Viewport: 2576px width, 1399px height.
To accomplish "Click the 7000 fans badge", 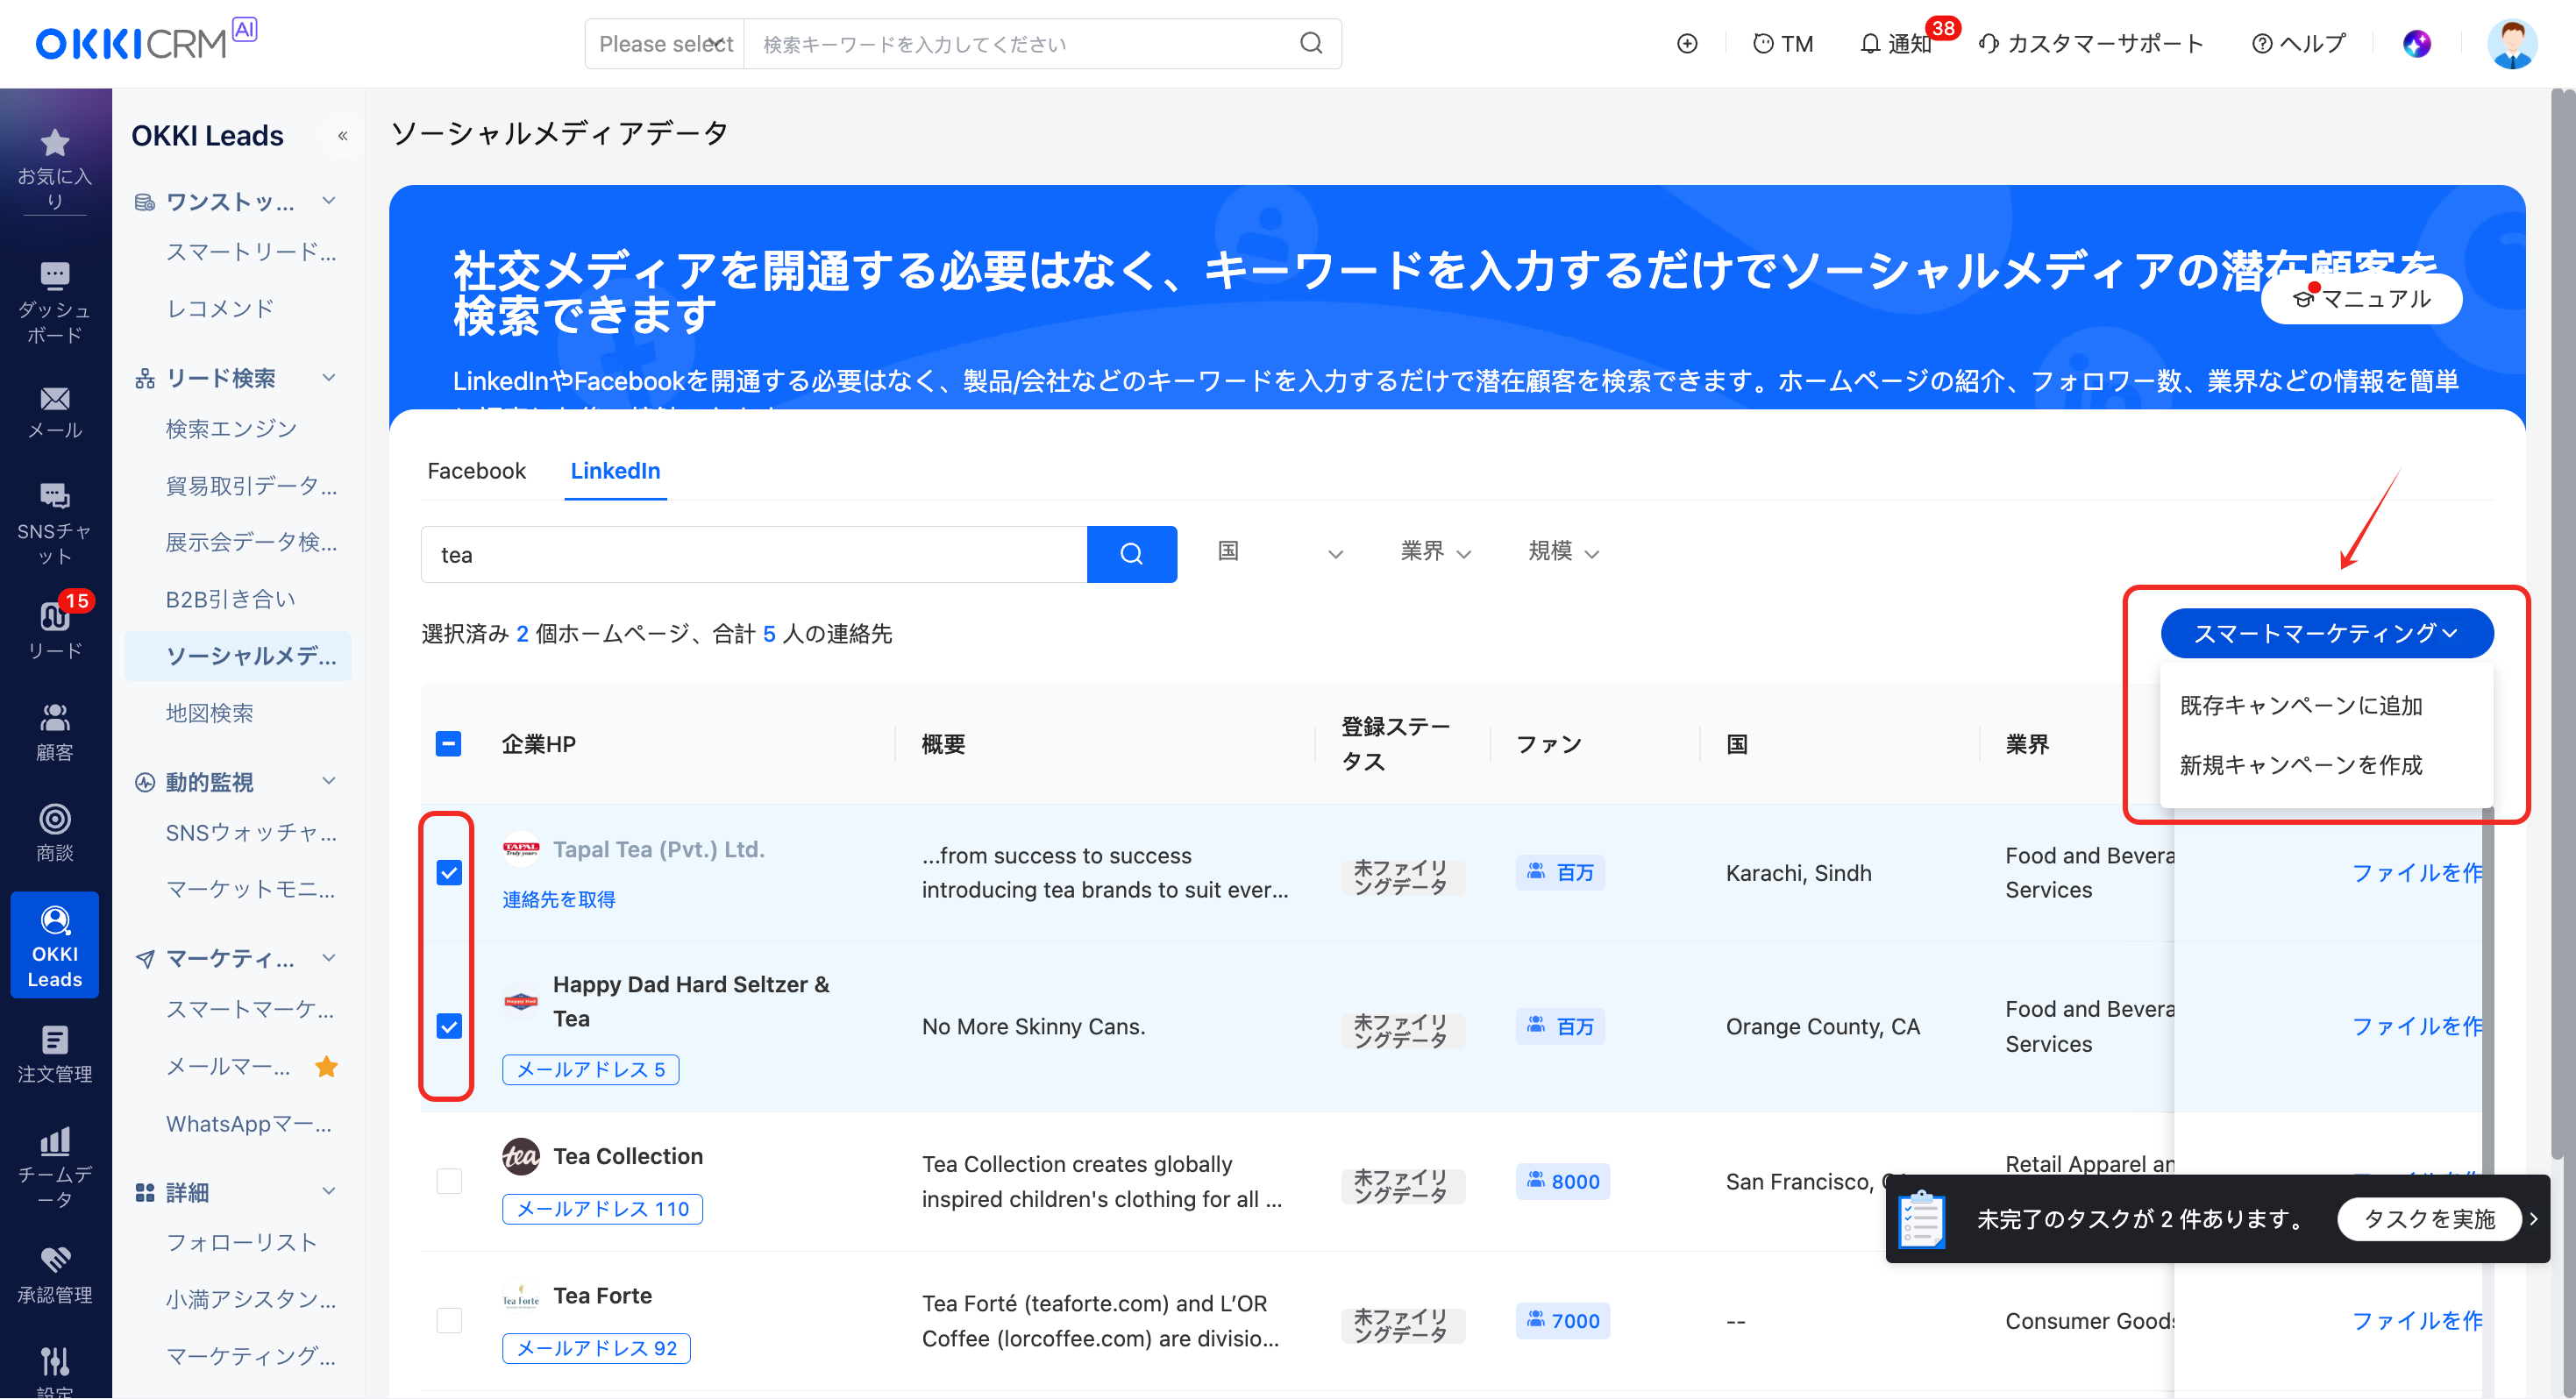I will coord(1562,1320).
